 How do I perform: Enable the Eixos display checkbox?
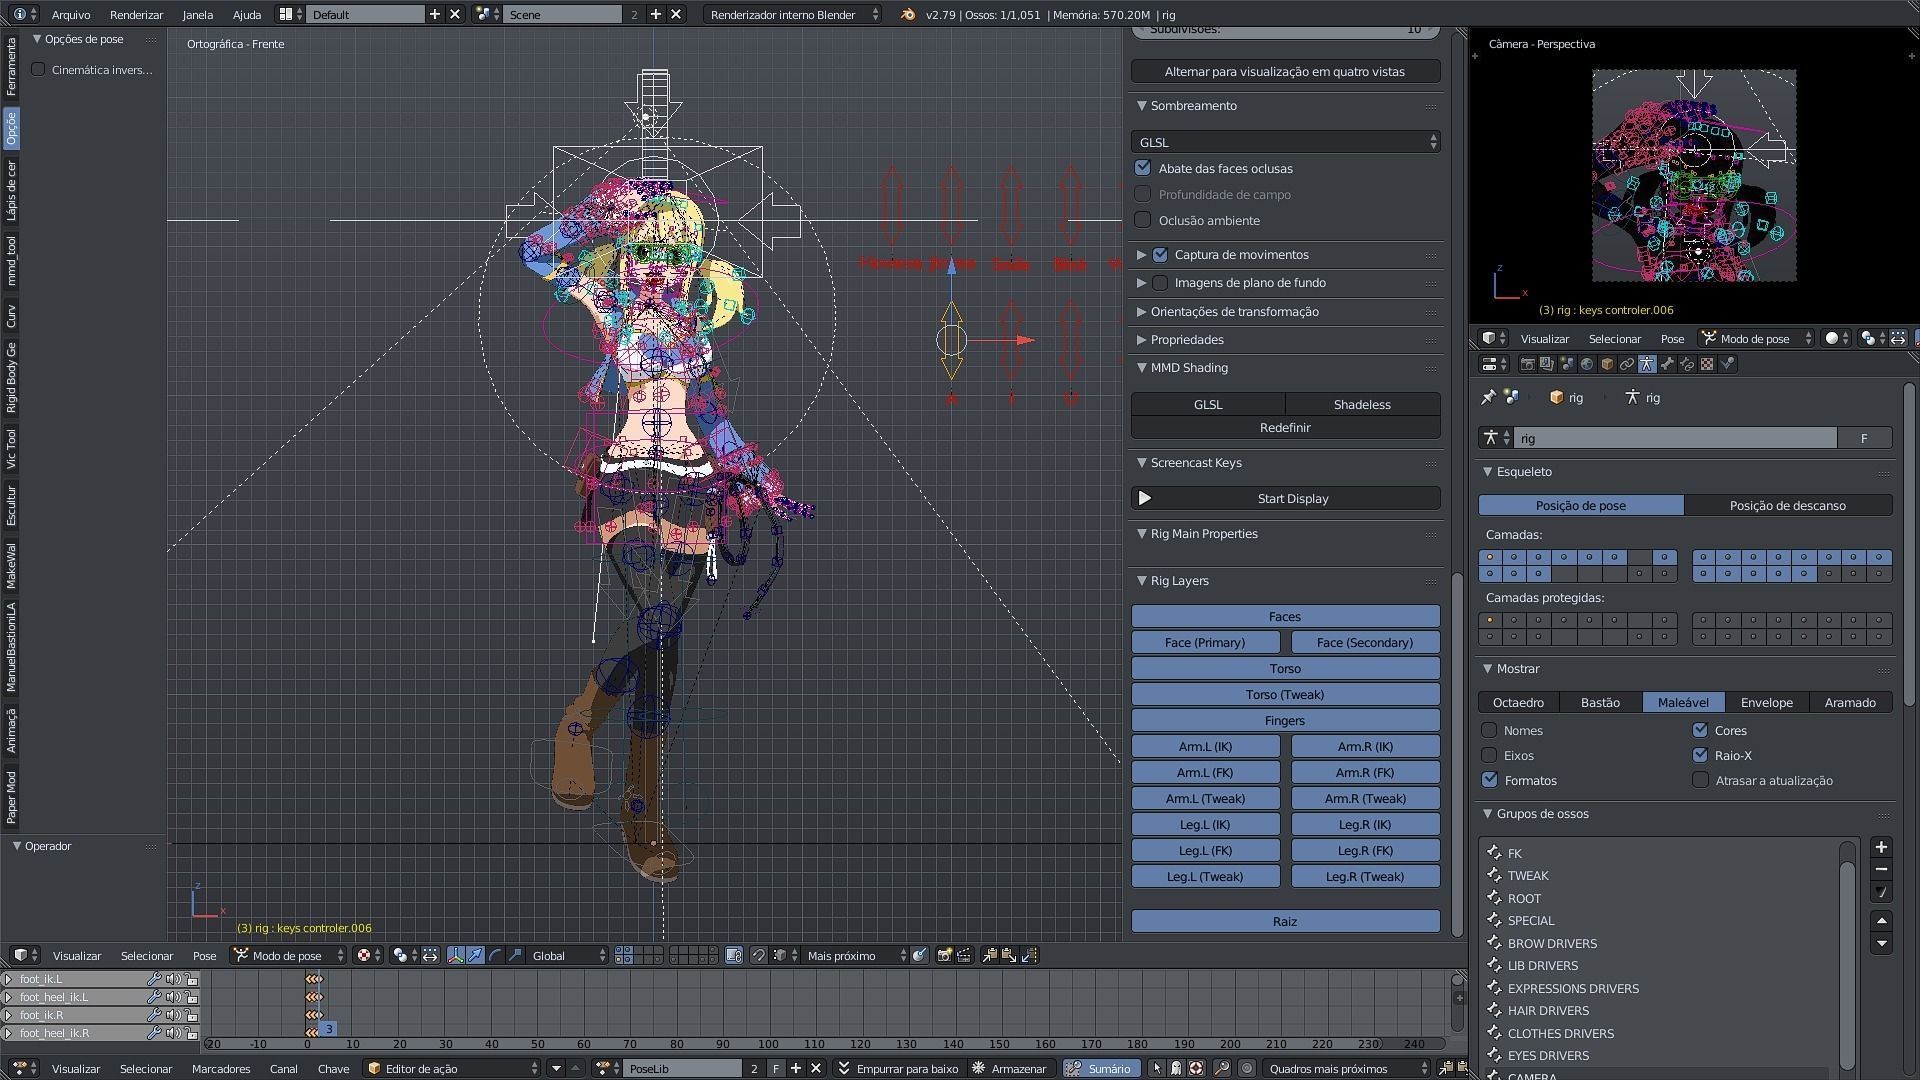1490,755
